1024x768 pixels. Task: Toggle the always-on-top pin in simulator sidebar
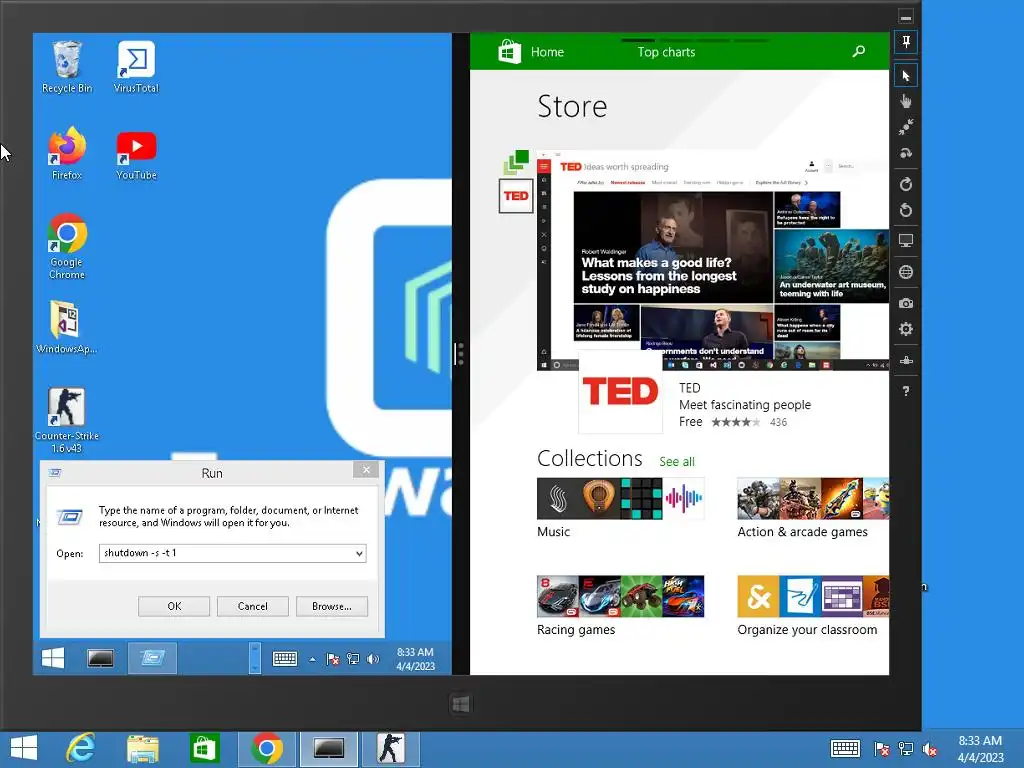click(x=906, y=42)
